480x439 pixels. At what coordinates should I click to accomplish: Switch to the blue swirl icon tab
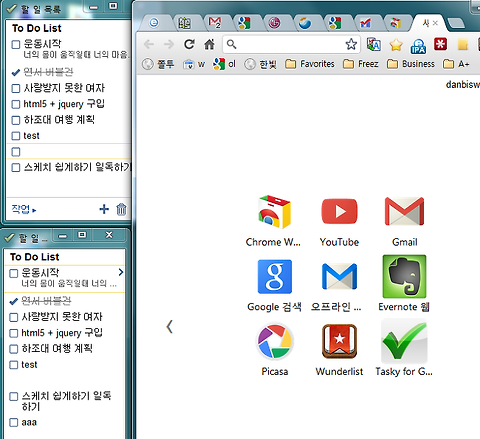(305, 23)
